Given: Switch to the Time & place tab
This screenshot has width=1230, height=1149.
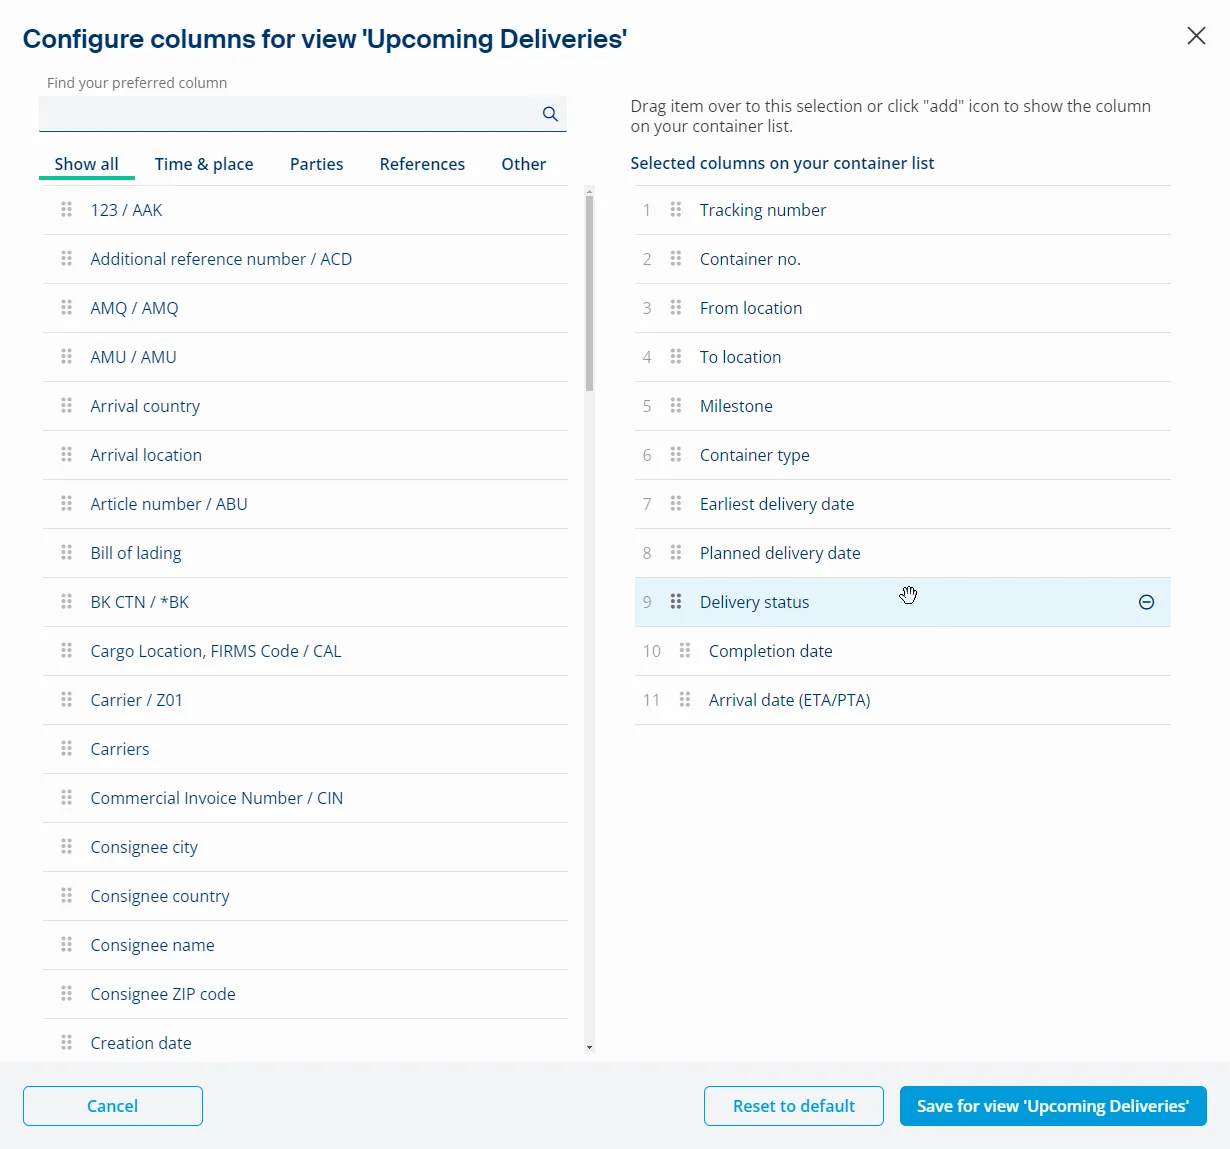Looking at the screenshot, I should [204, 164].
